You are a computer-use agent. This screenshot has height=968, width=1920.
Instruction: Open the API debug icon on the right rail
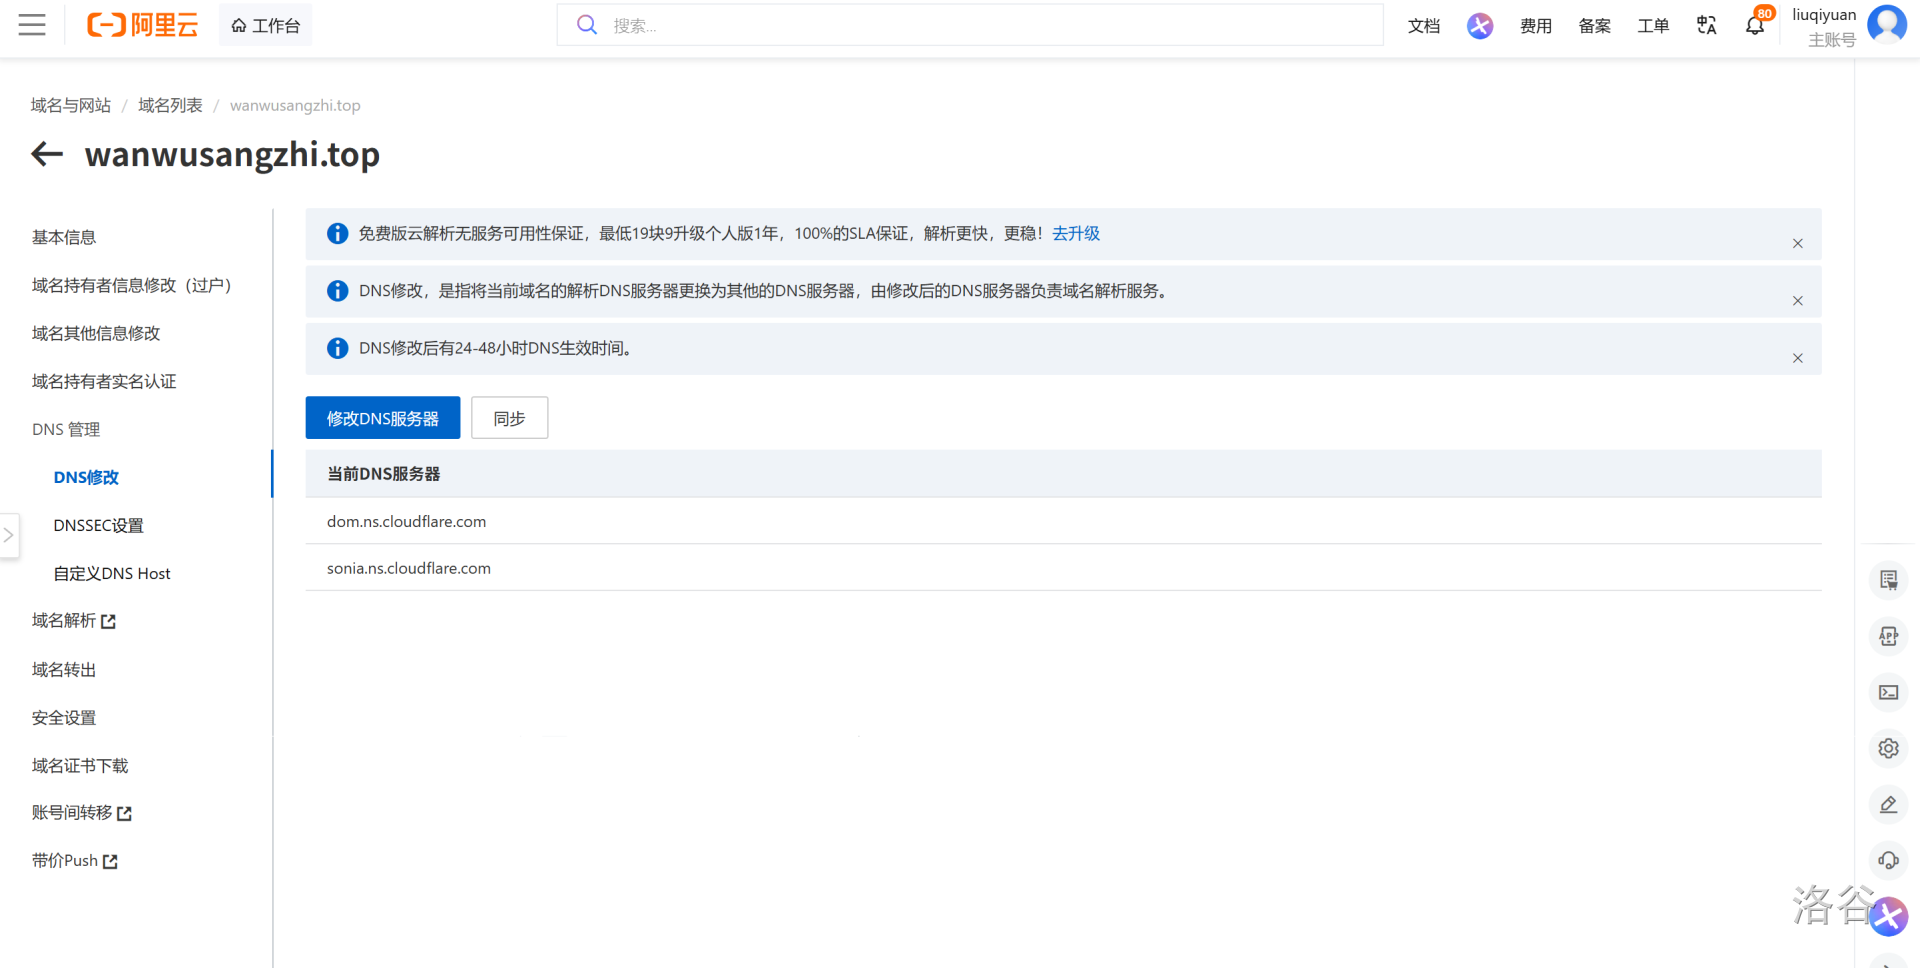click(1888, 636)
